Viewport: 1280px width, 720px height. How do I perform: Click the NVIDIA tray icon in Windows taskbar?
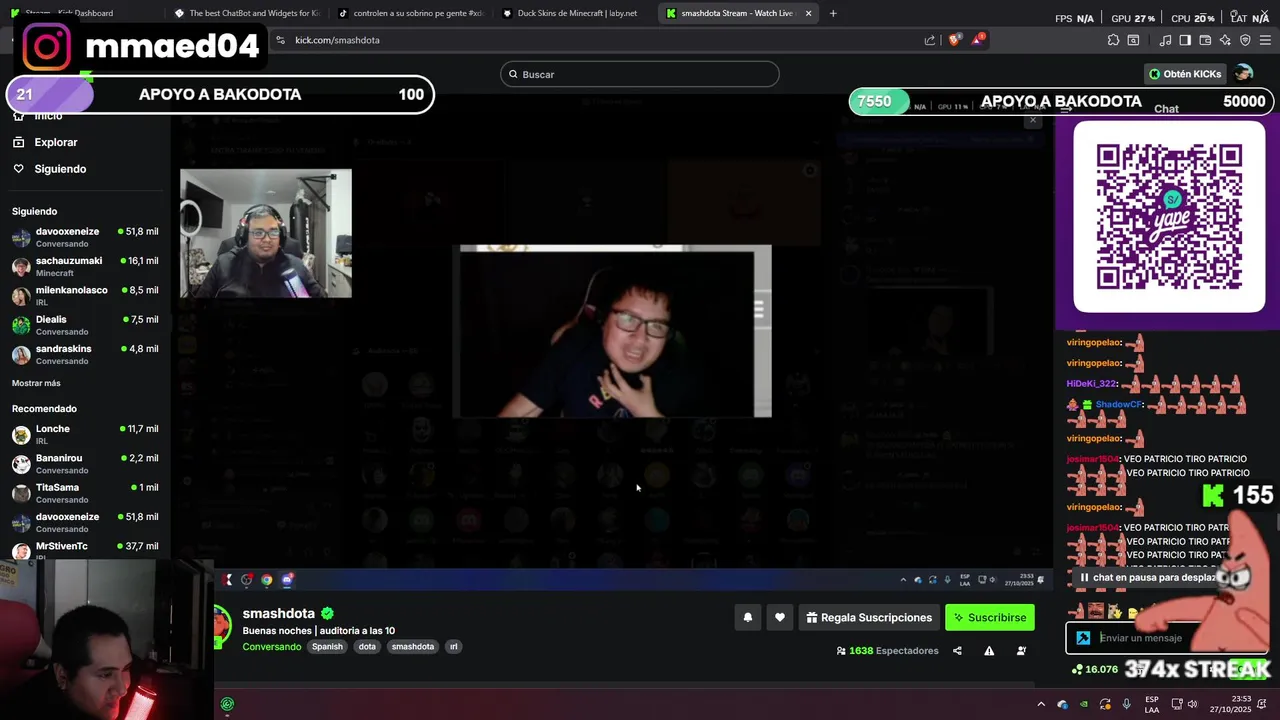pos(1084,704)
